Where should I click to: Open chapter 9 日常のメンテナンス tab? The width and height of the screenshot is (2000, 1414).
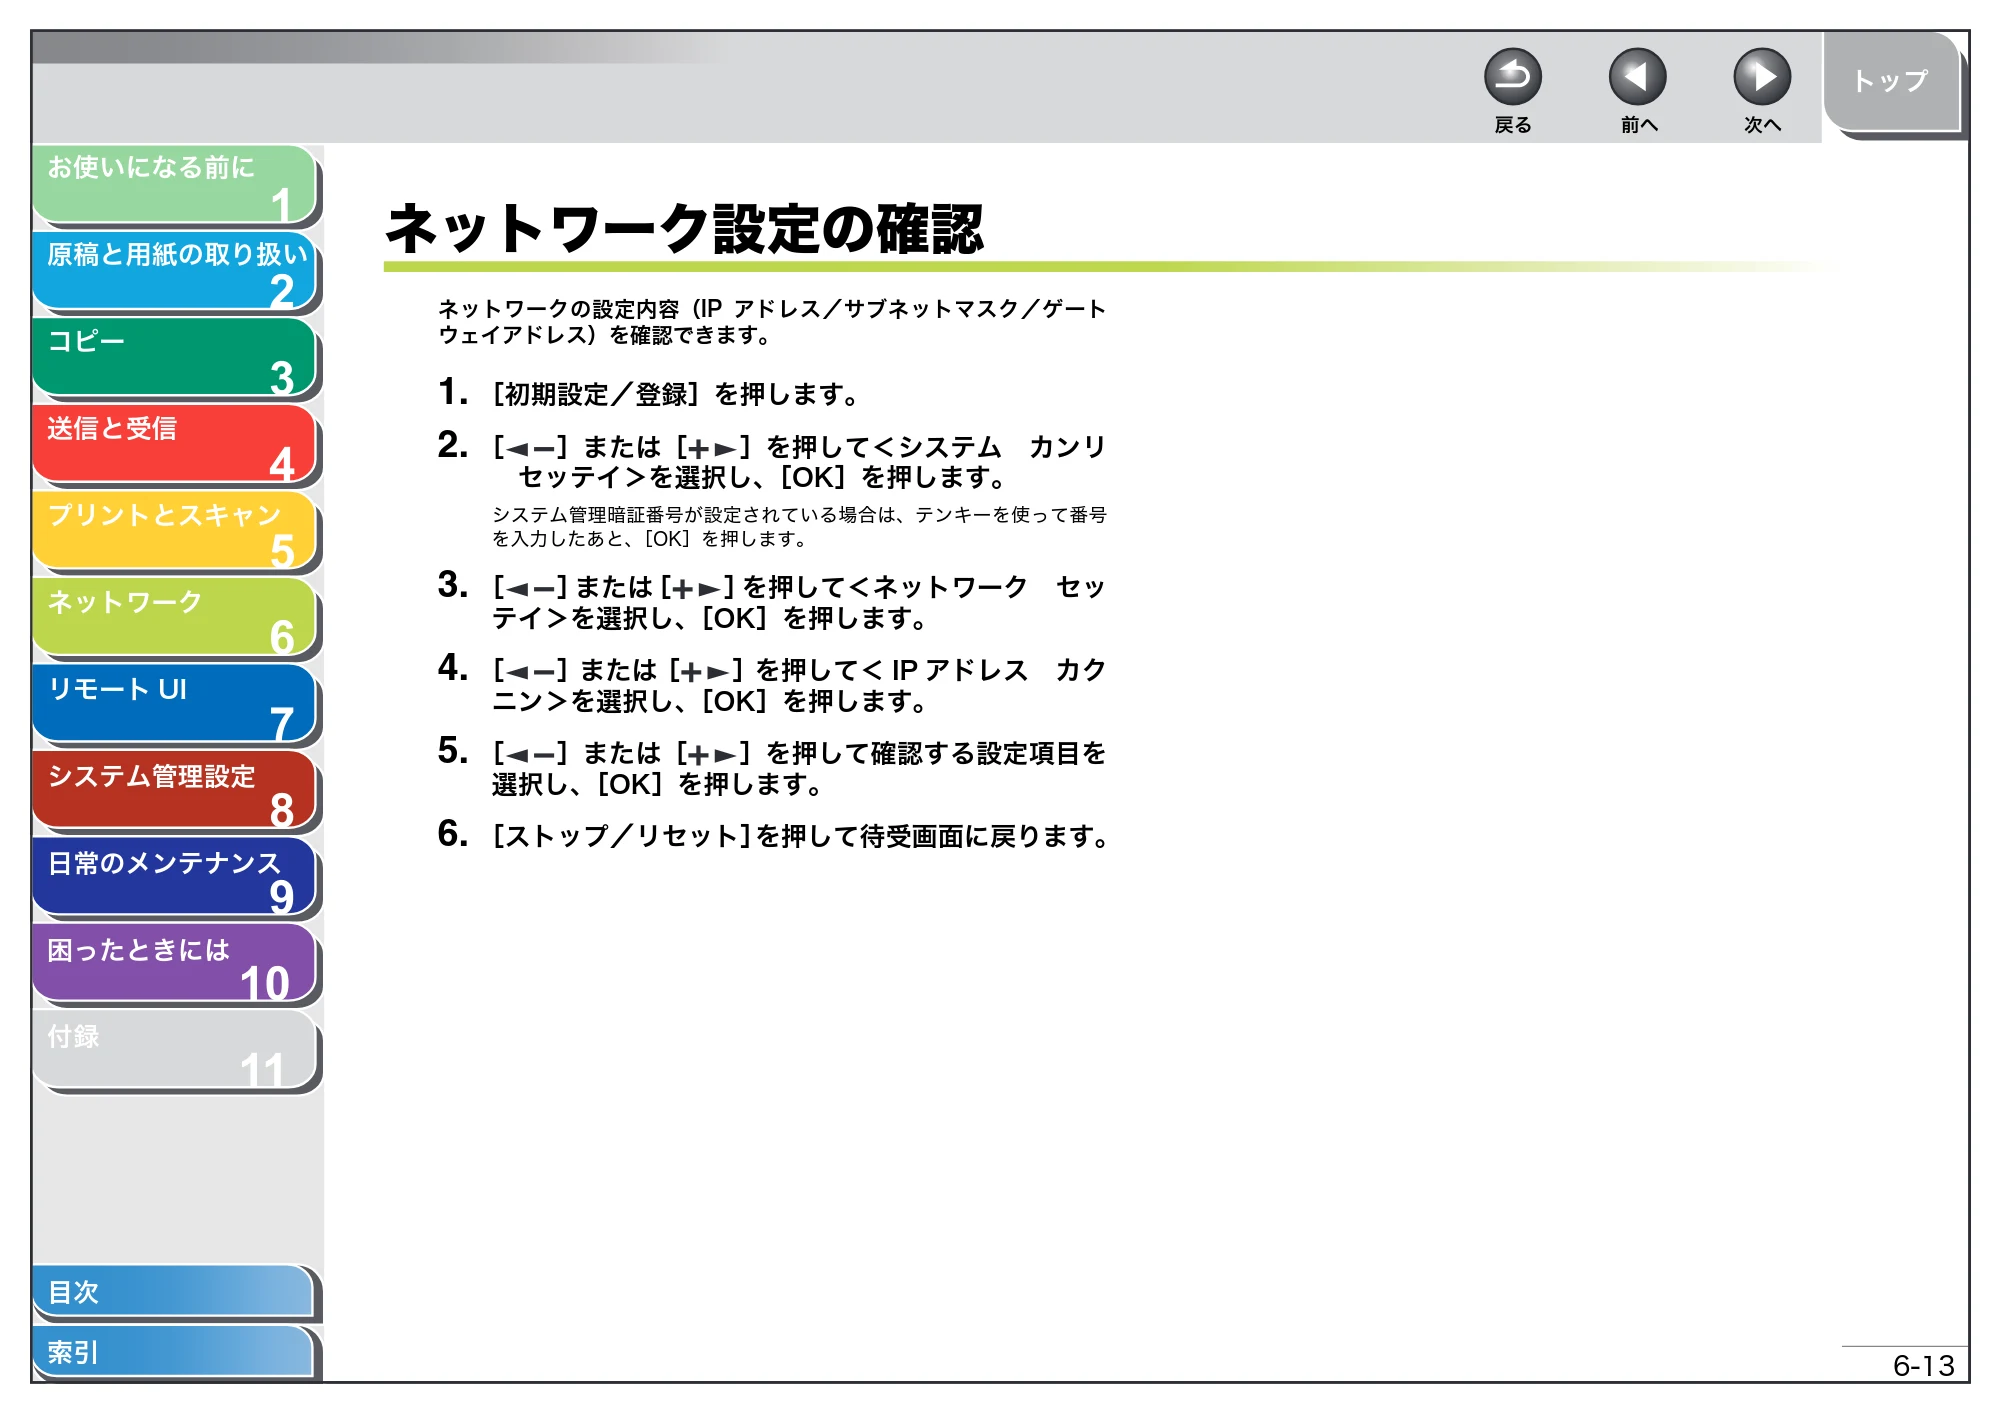(x=175, y=878)
